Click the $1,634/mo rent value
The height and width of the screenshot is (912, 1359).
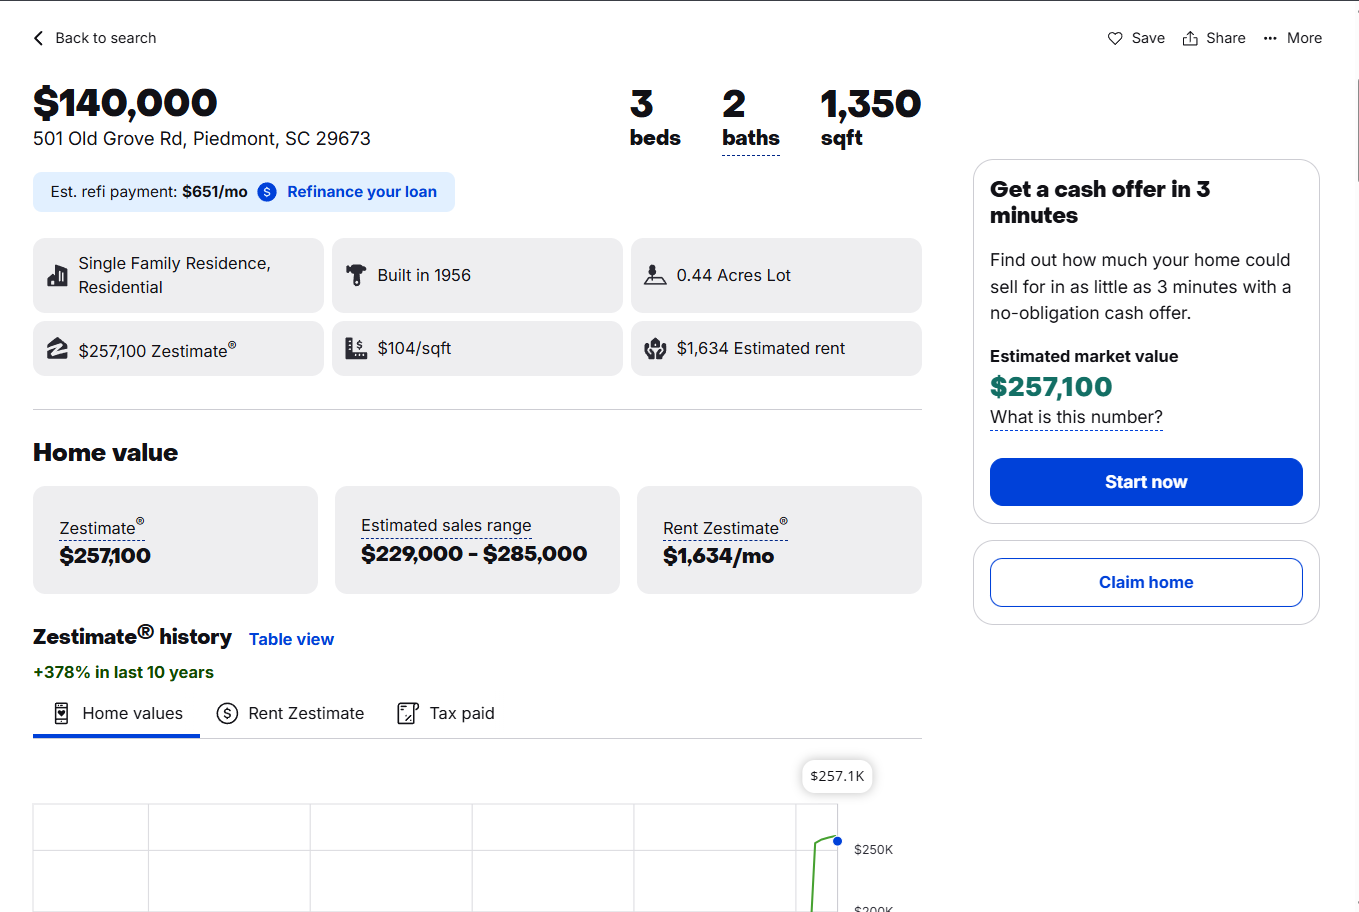point(718,556)
